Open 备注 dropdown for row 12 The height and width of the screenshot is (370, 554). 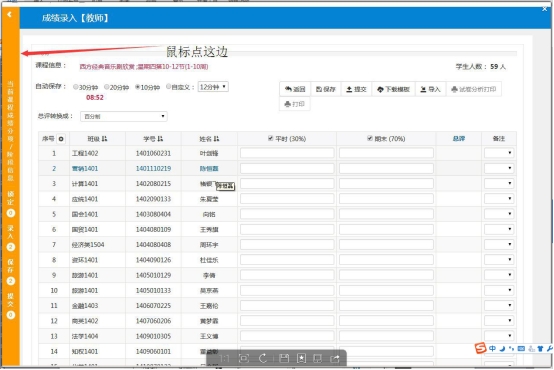click(x=499, y=321)
